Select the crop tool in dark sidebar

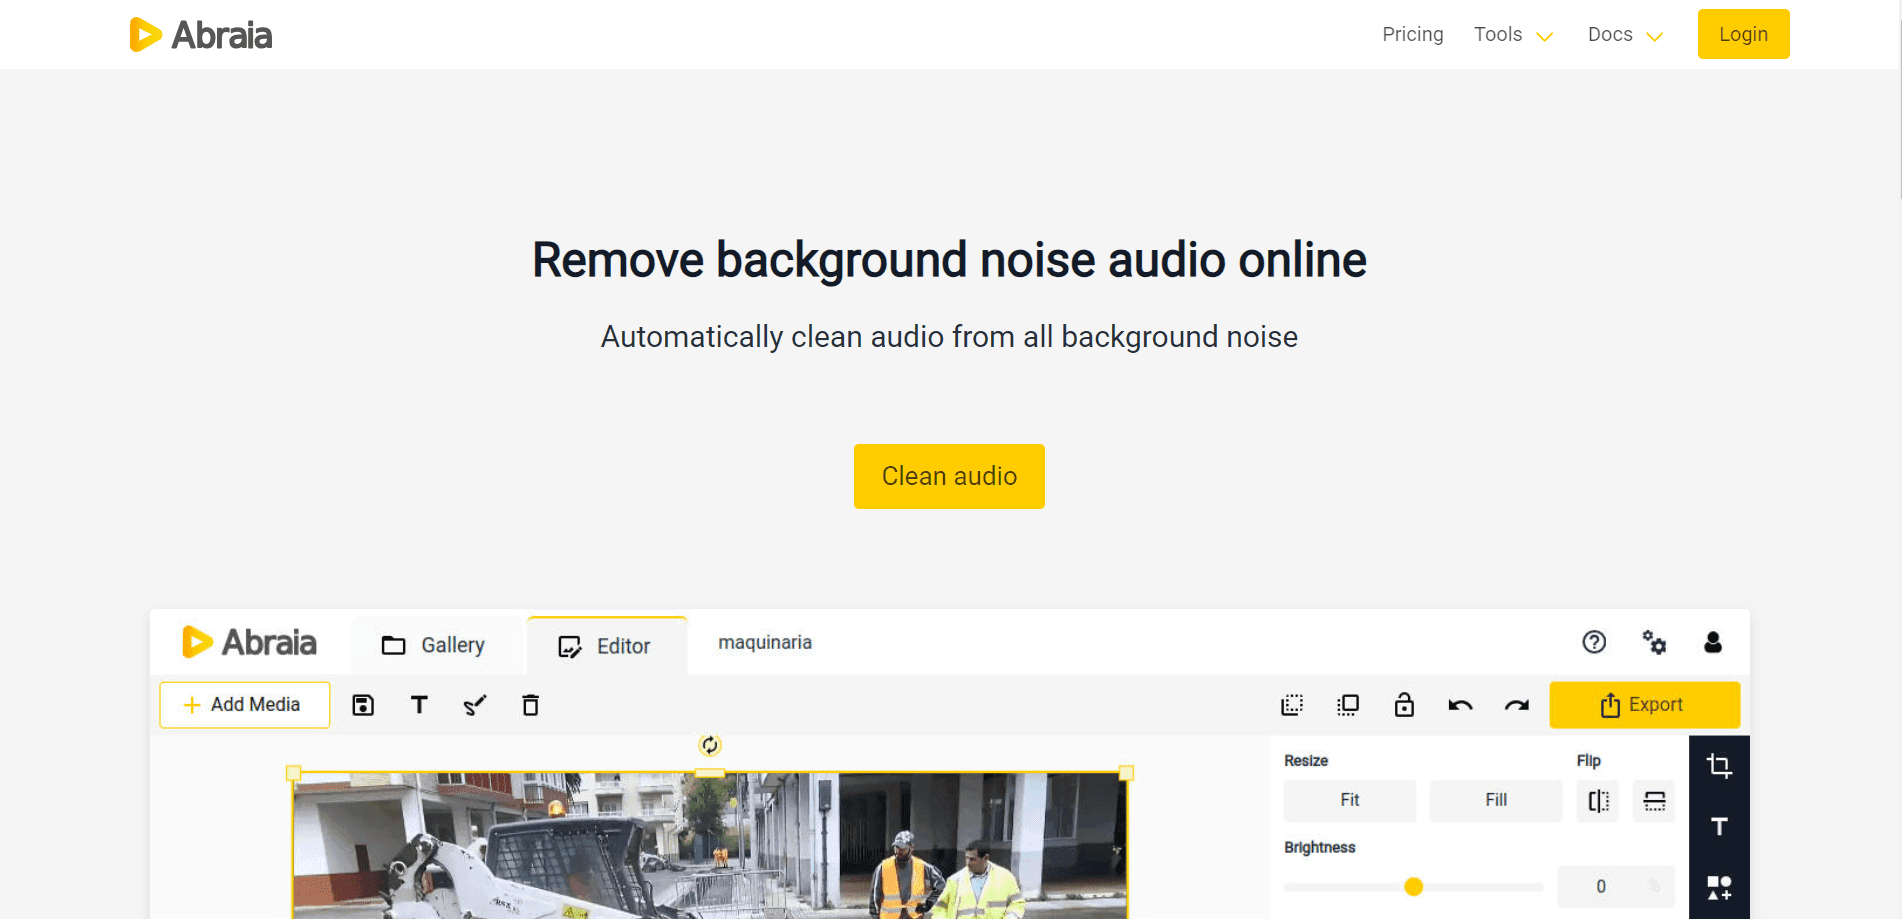[1719, 766]
